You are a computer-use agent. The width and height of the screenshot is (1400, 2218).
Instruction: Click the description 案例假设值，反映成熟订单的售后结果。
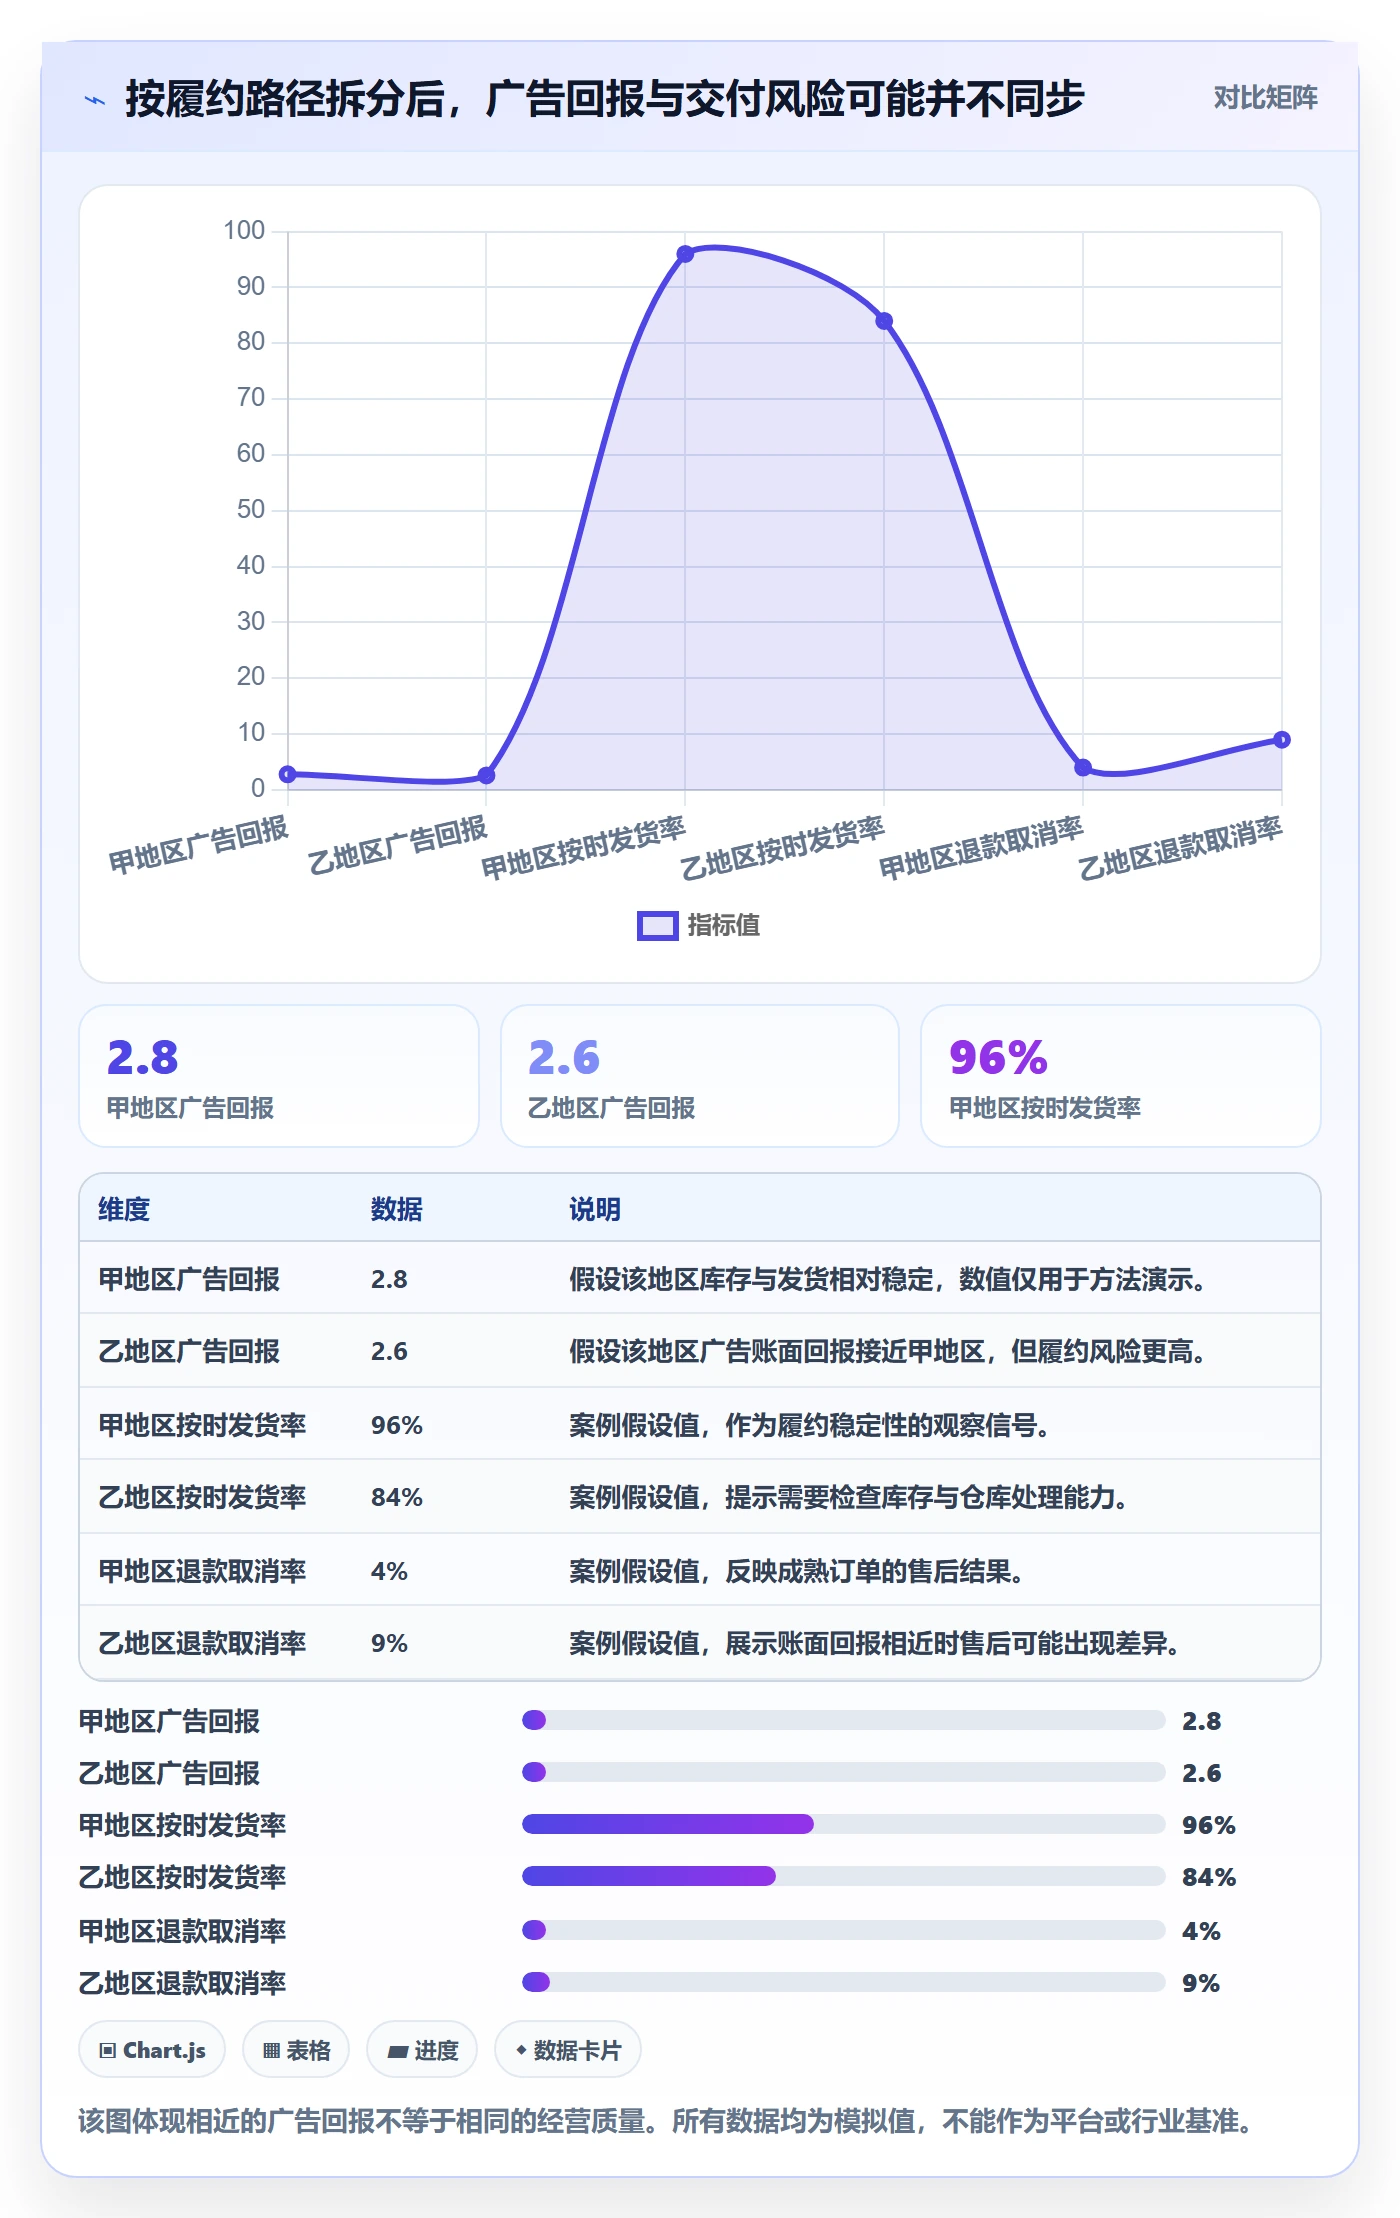click(x=796, y=1571)
